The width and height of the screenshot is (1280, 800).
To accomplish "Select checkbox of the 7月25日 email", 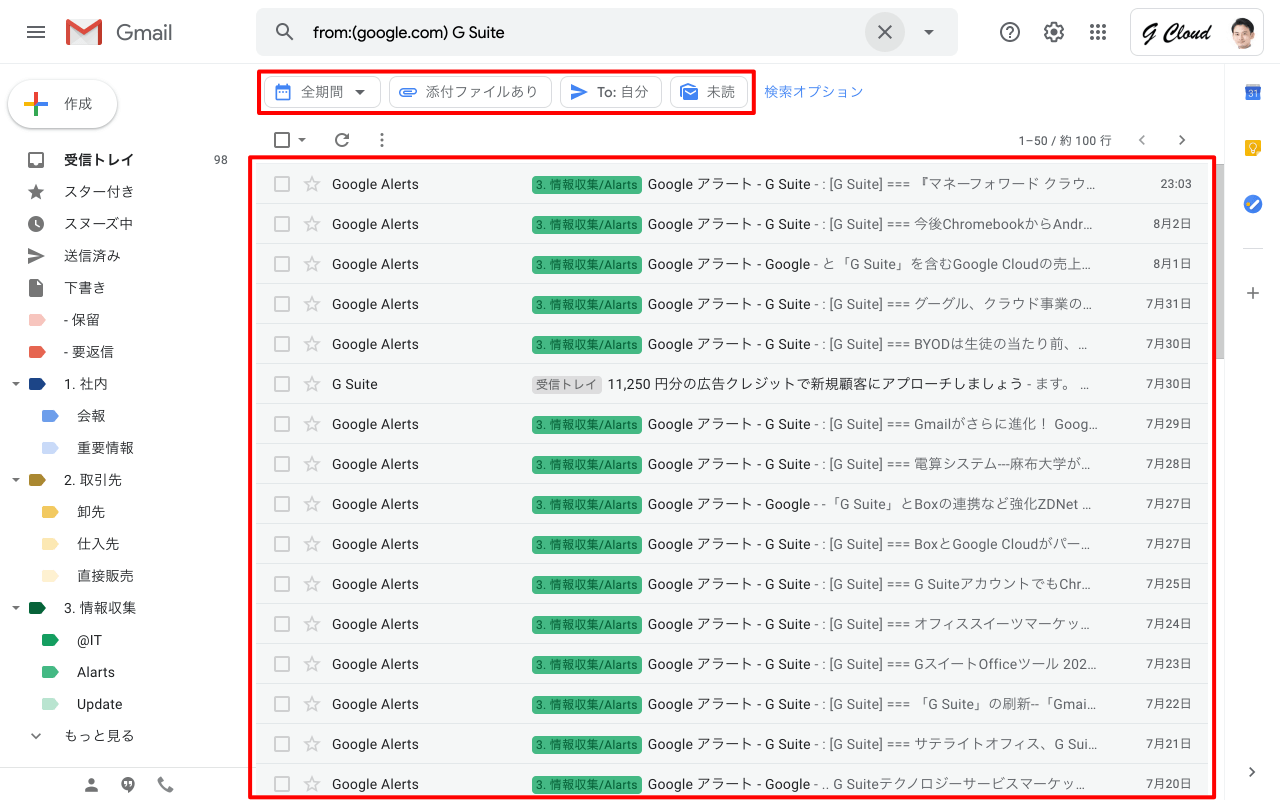I will pos(282,584).
